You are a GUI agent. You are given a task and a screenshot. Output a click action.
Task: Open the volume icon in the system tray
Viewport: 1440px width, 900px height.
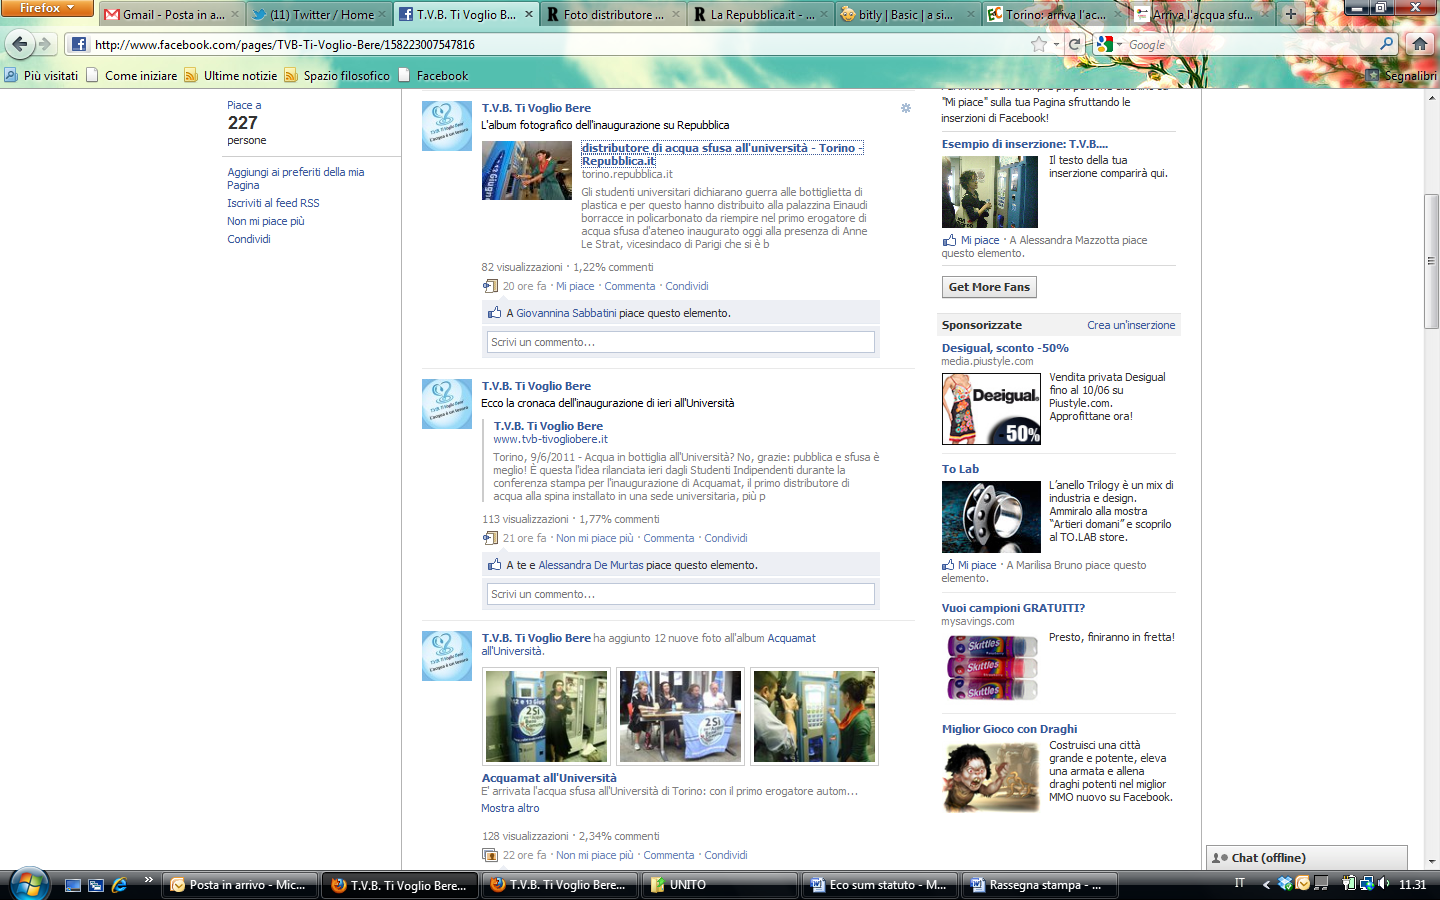1383,884
